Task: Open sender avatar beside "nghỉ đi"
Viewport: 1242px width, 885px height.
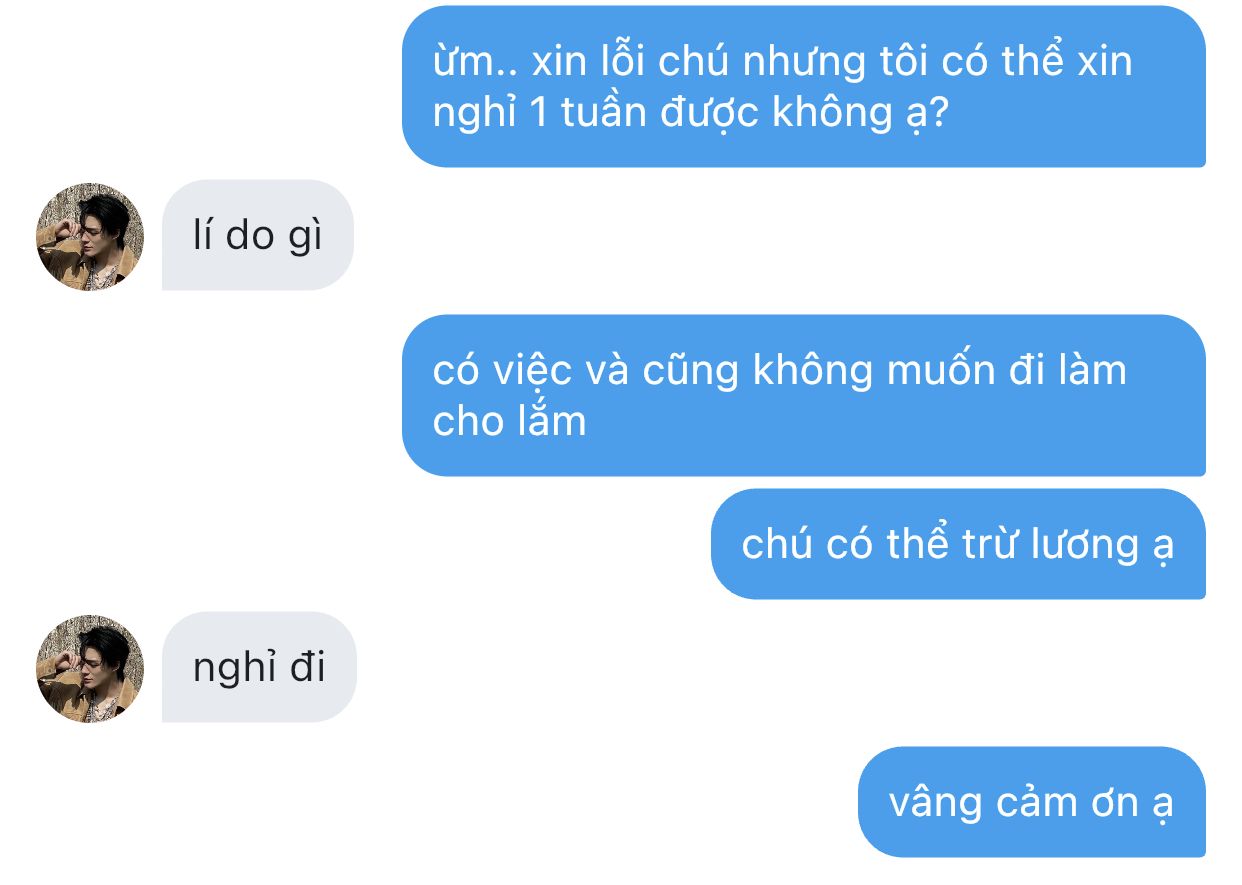Action: pos(90,668)
